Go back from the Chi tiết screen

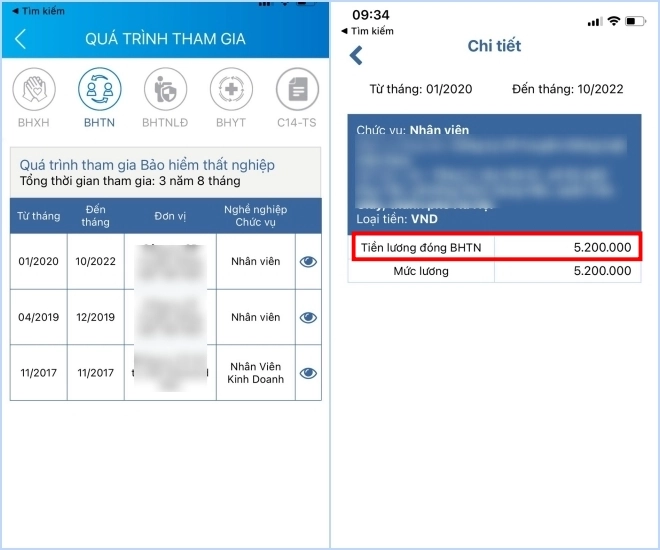click(356, 55)
